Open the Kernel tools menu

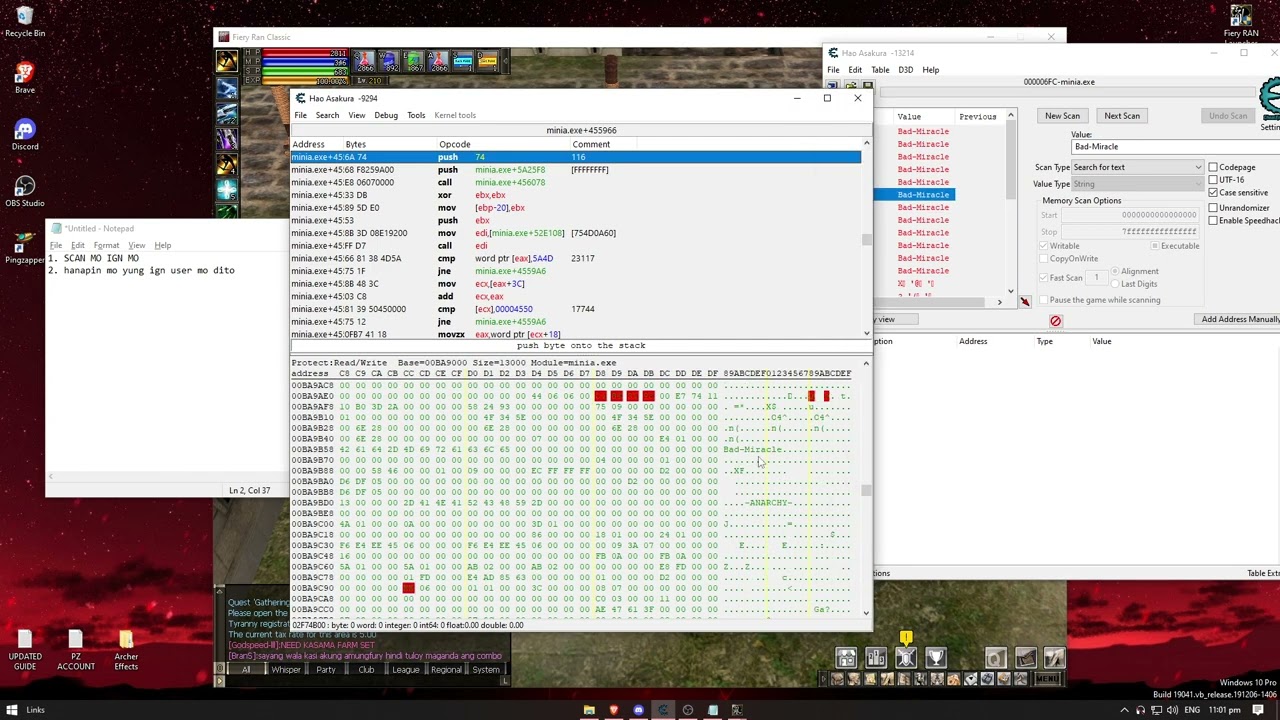click(x=455, y=115)
